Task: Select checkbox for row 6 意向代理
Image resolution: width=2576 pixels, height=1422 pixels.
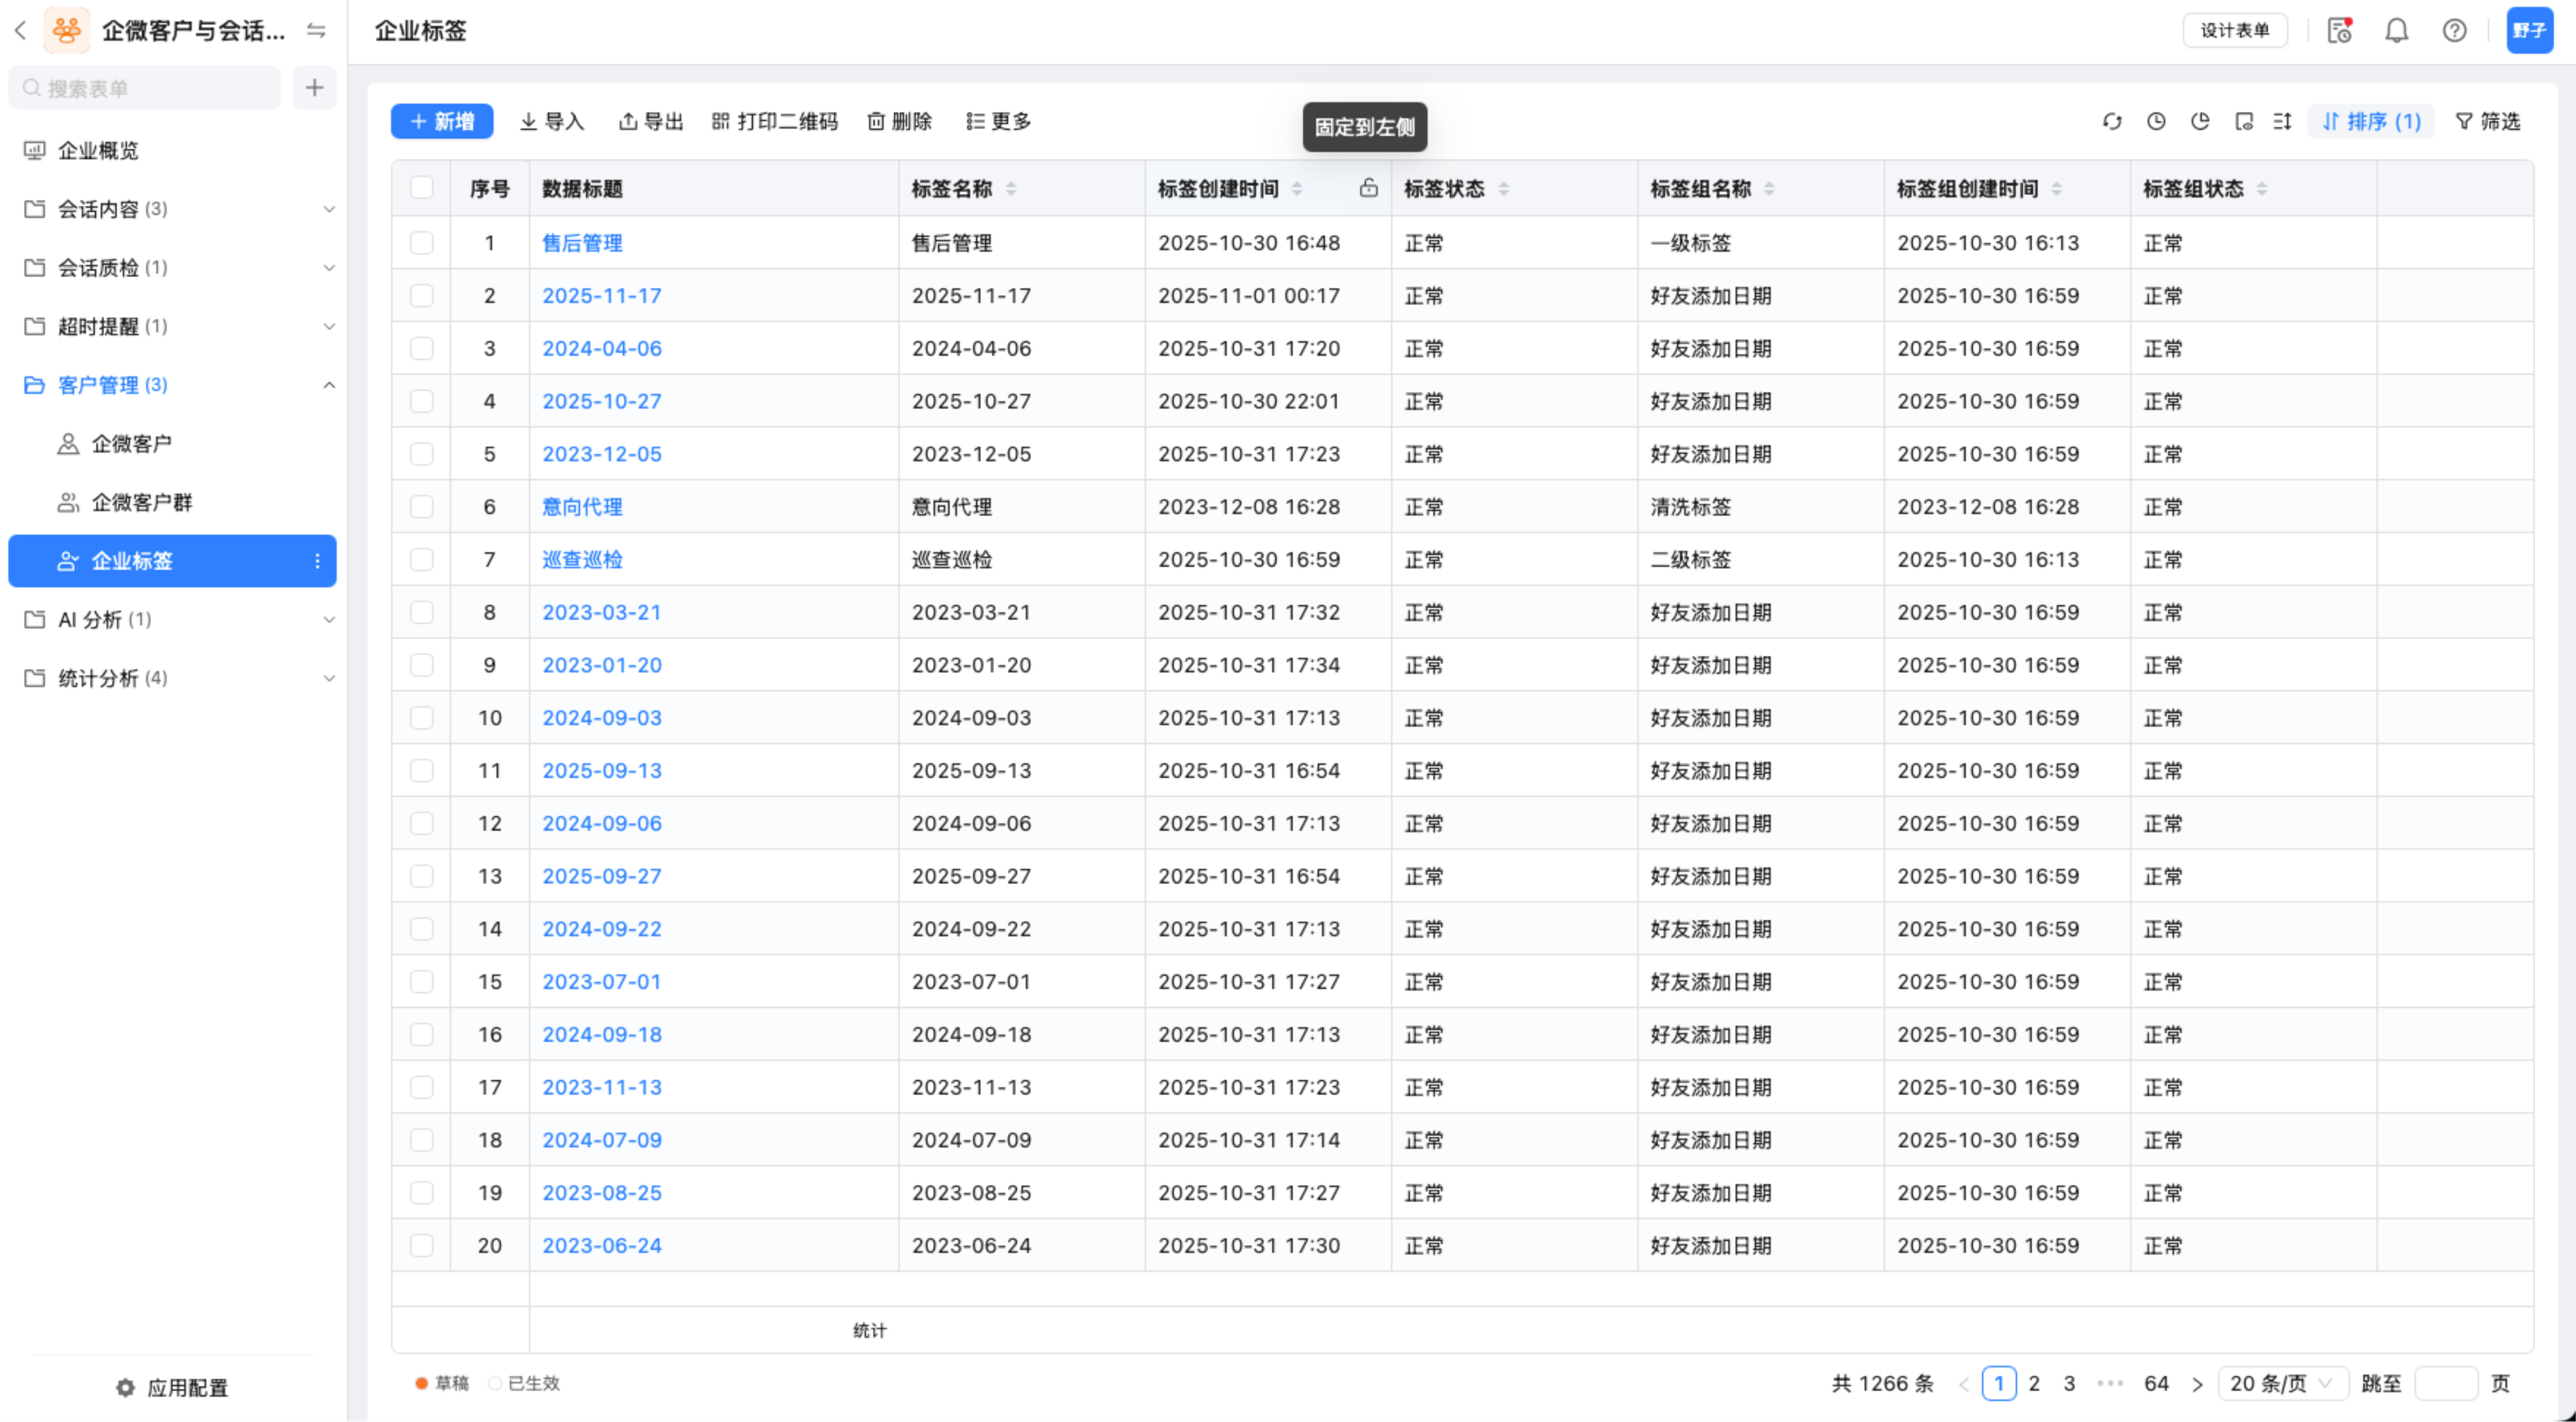Action: [421, 507]
